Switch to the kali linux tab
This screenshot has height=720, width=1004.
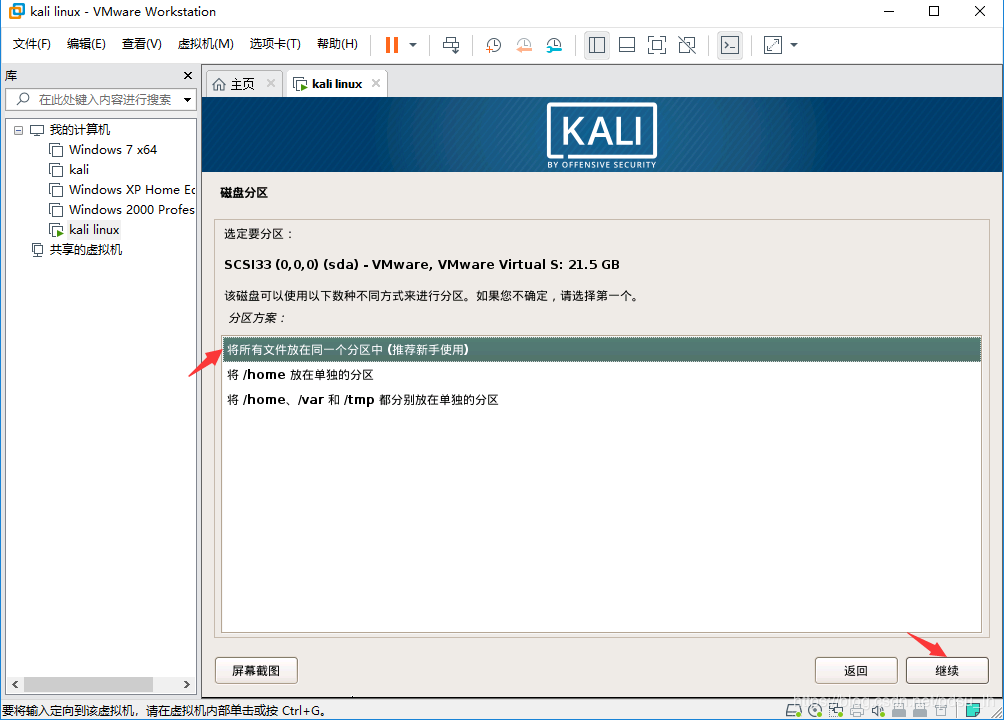click(x=337, y=84)
